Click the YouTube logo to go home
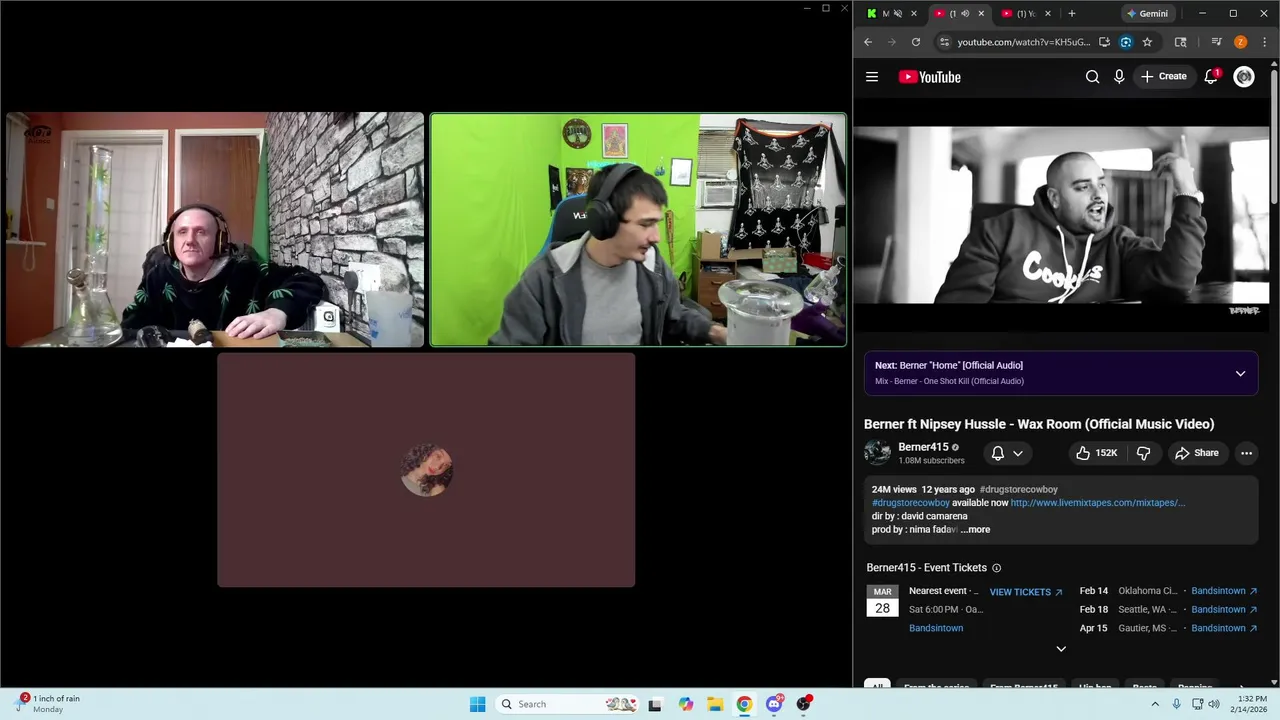1280x720 pixels. pyautogui.click(x=929, y=77)
